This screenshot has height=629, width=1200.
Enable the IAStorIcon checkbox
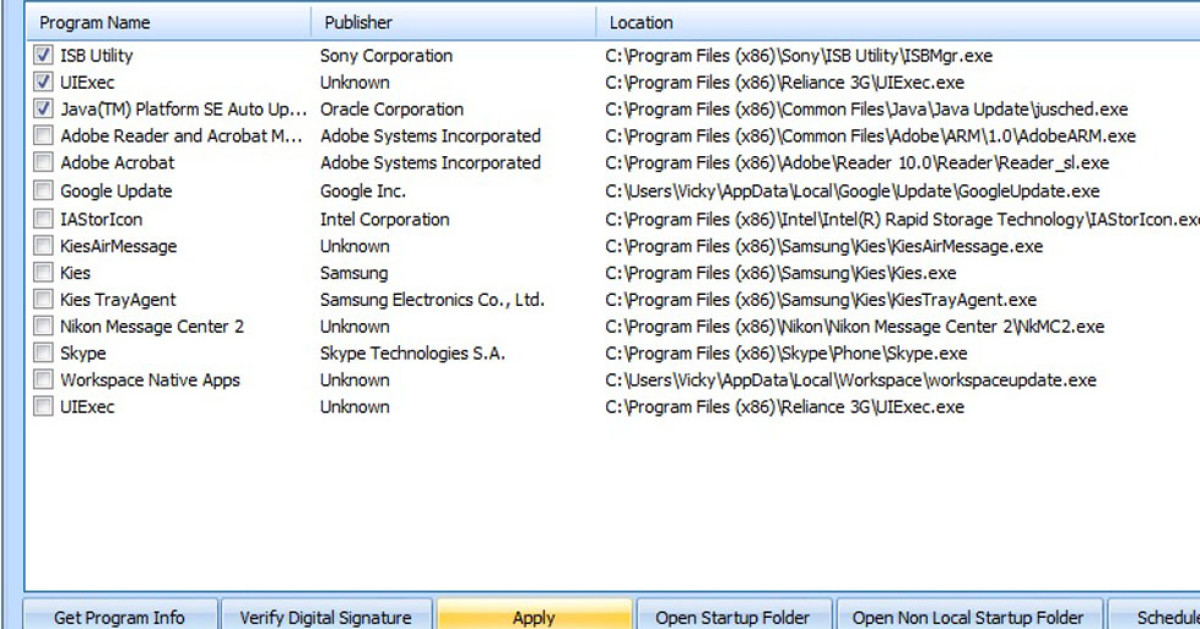(x=43, y=219)
